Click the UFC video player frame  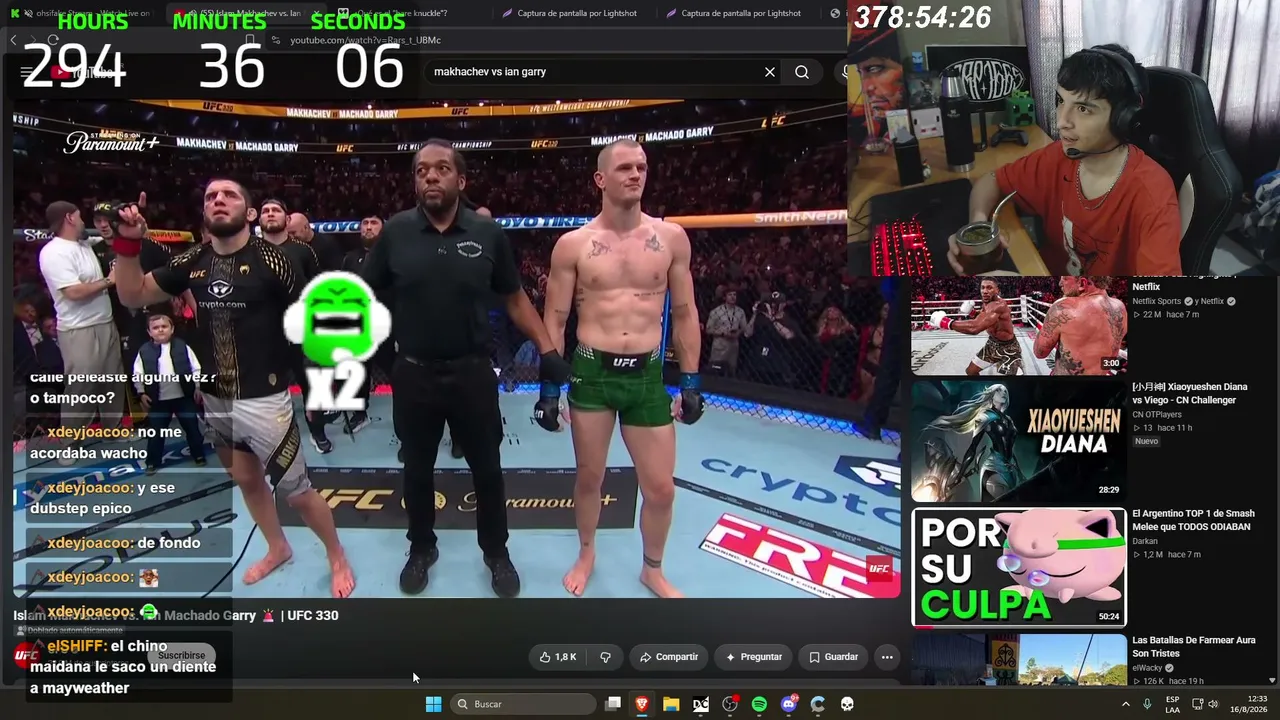coord(456,348)
